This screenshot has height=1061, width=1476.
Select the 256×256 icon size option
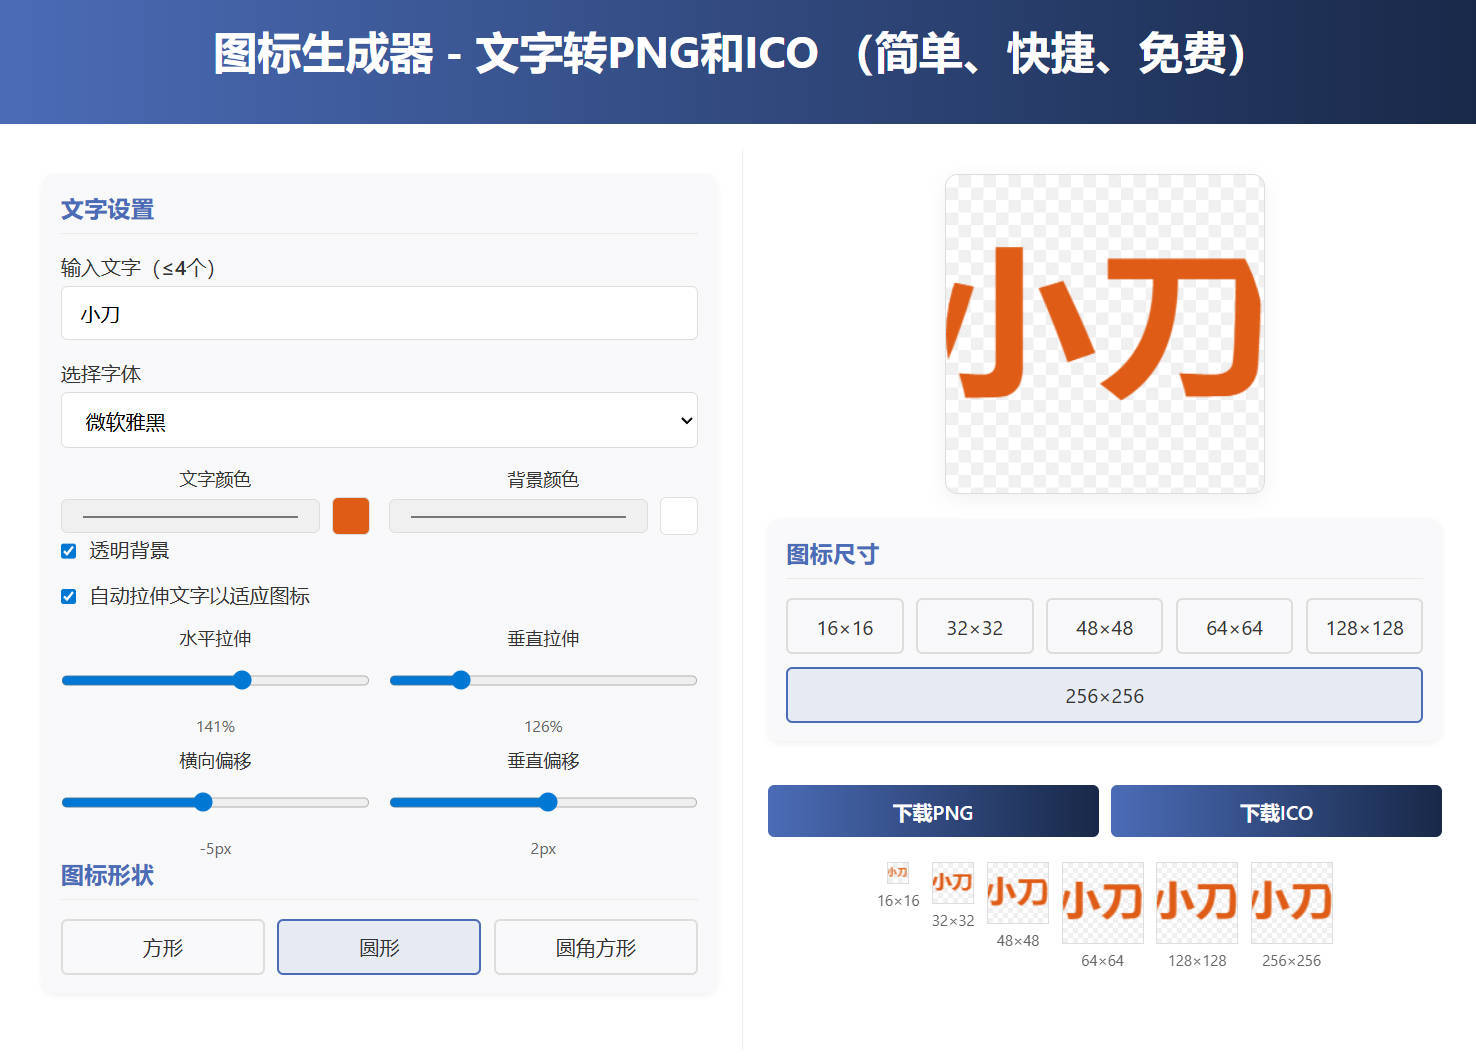1104,694
